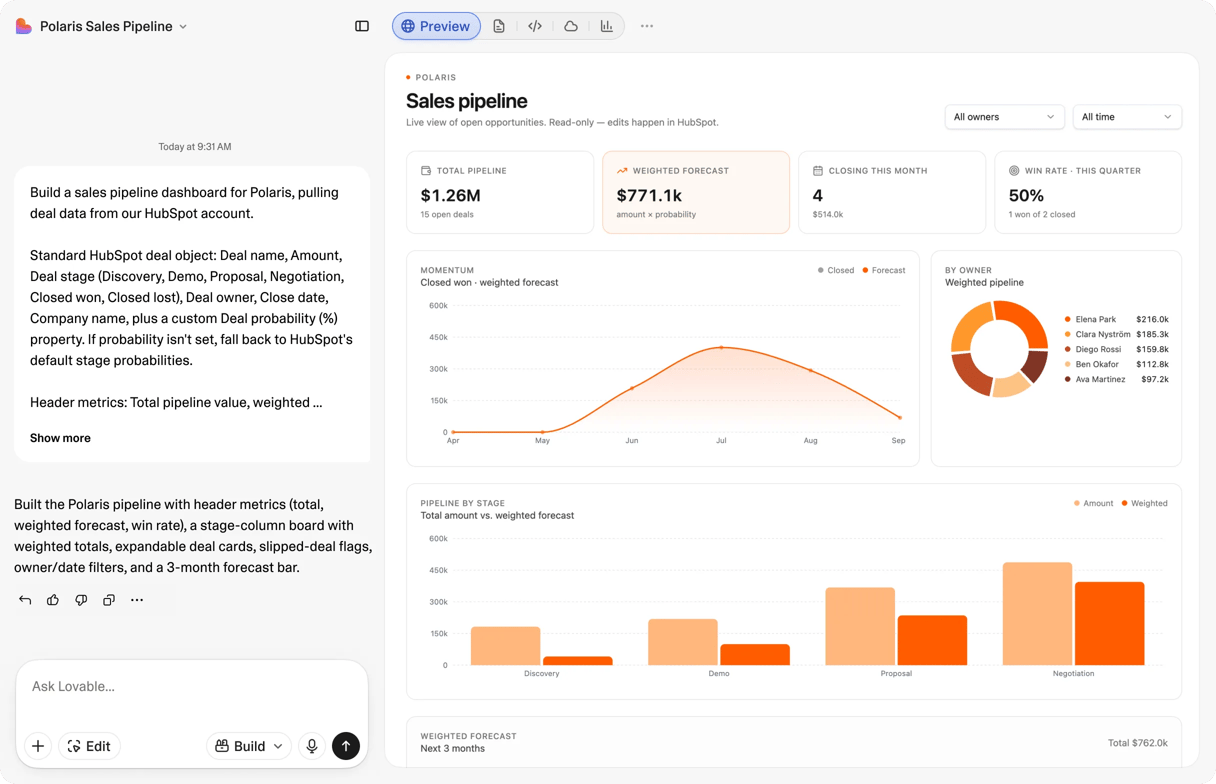Screen dimensions: 1216x784
Task: Click the plus attach button
Action: (38, 746)
